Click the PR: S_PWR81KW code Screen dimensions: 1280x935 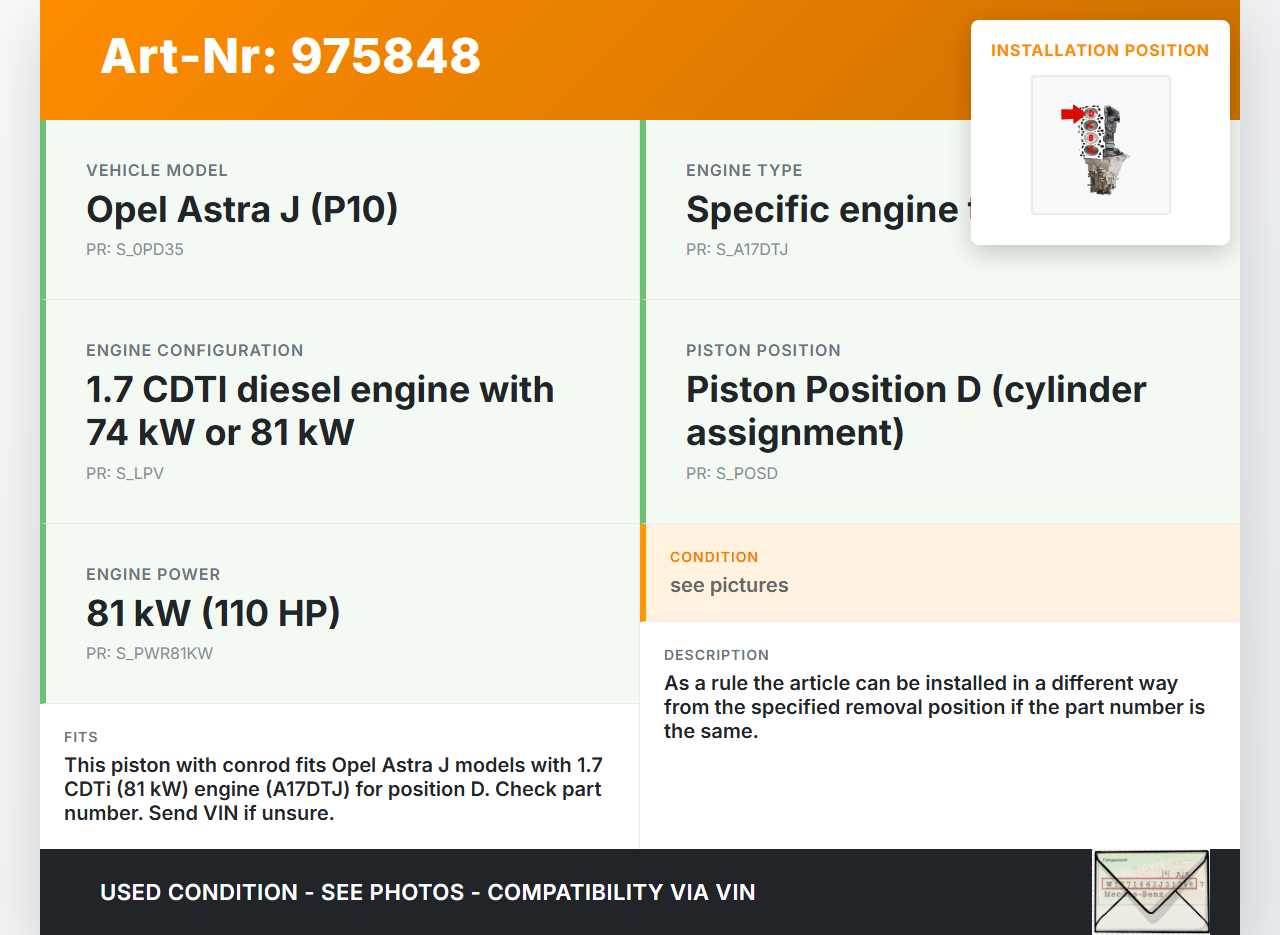tap(149, 654)
